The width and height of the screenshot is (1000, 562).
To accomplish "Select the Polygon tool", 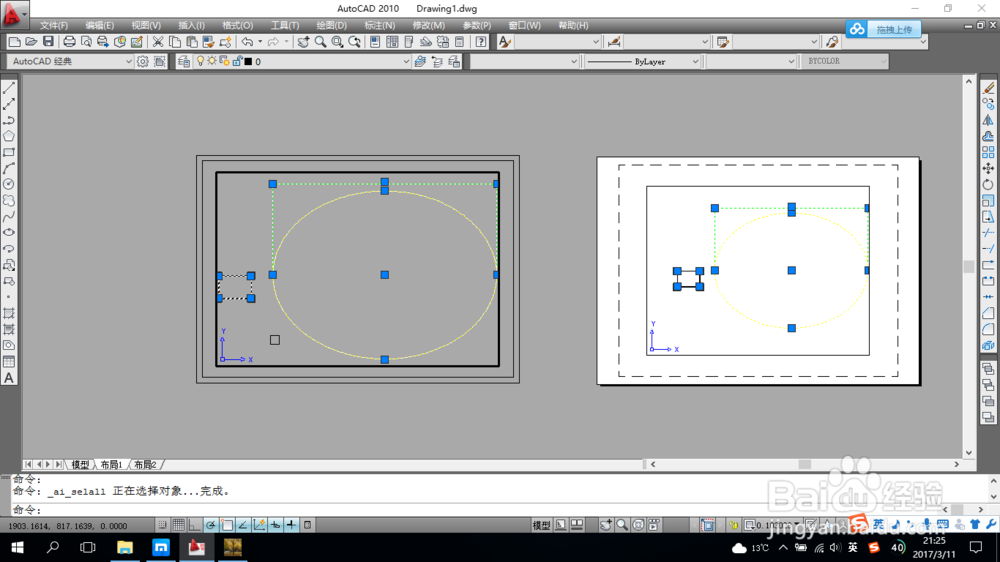I will [x=9, y=136].
